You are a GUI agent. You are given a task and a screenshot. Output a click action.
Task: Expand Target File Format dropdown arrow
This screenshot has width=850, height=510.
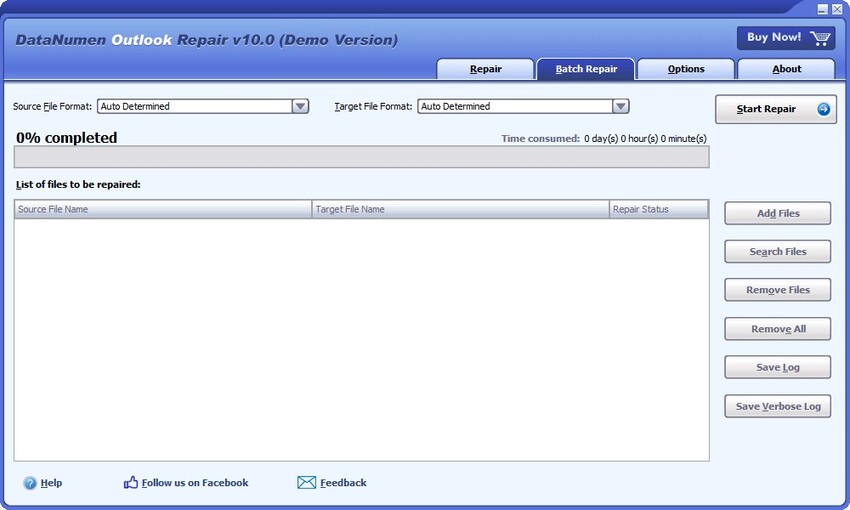pos(620,106)
